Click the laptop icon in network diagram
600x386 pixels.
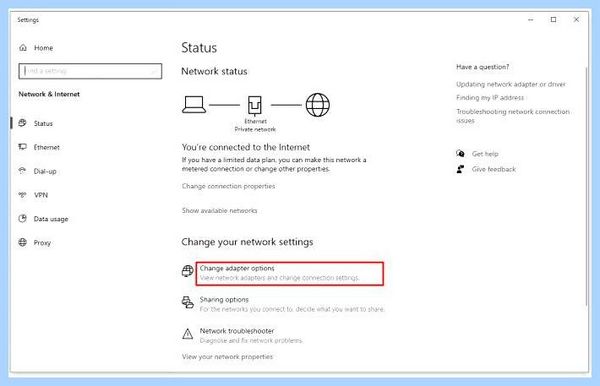(x=194, y=104)
